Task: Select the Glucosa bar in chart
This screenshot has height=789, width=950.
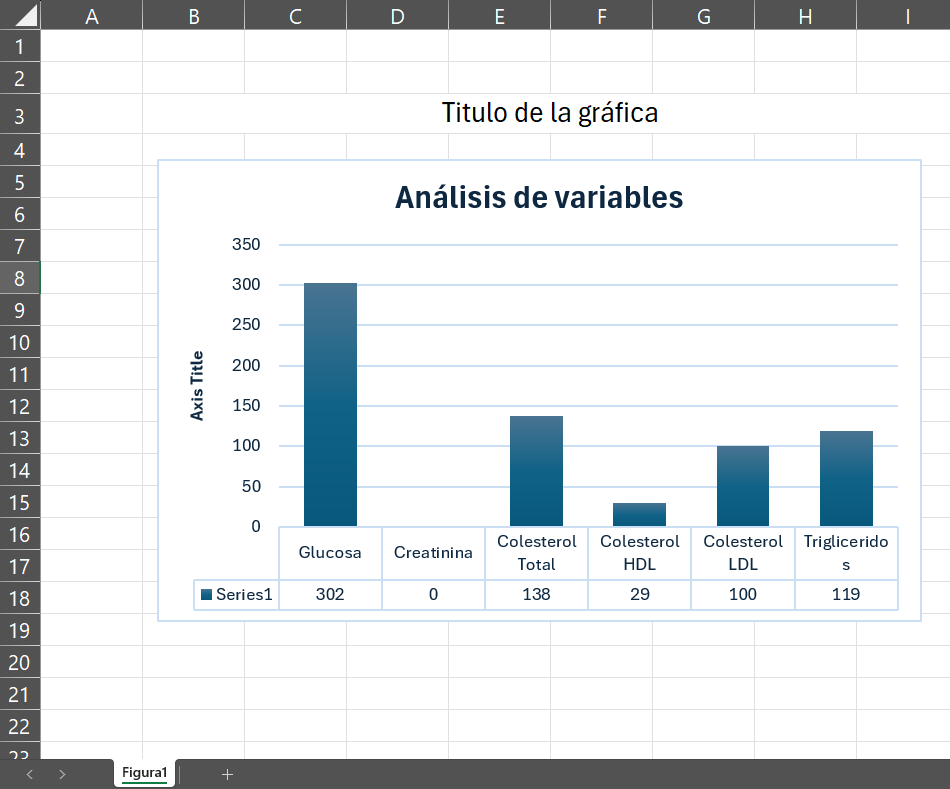Action: click(330, 405)
